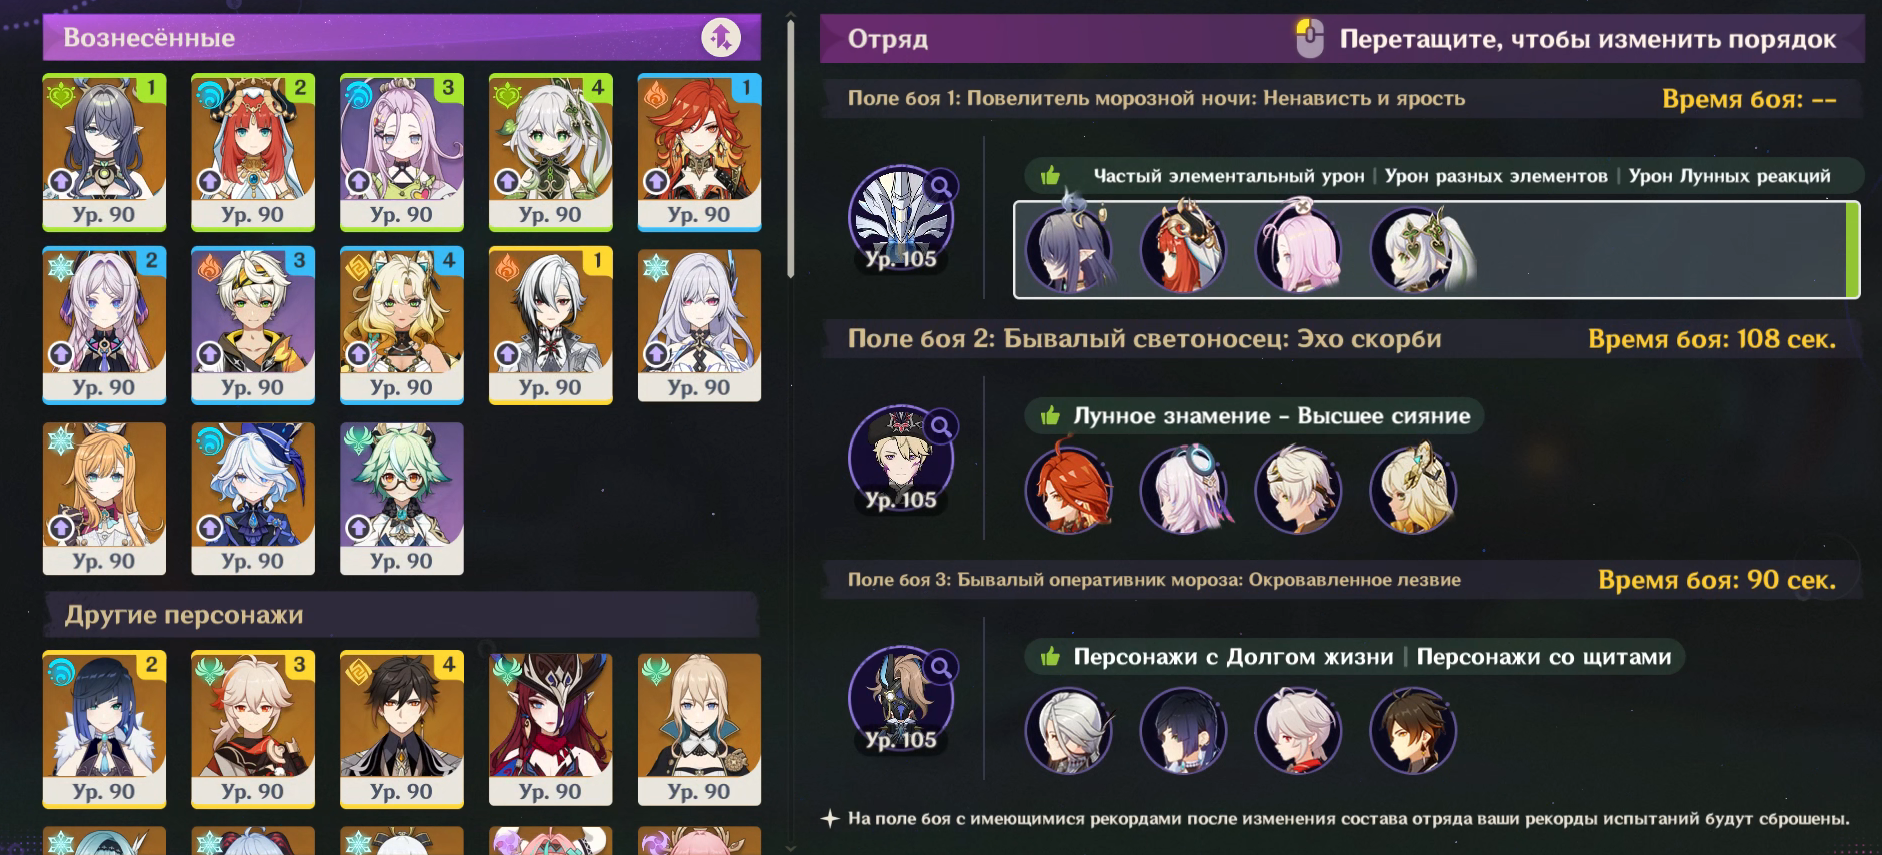Viewport: 1882px width, 855px height.
Task: Open magnifier on Поле боя 2 blond boss
Action: 940,427
